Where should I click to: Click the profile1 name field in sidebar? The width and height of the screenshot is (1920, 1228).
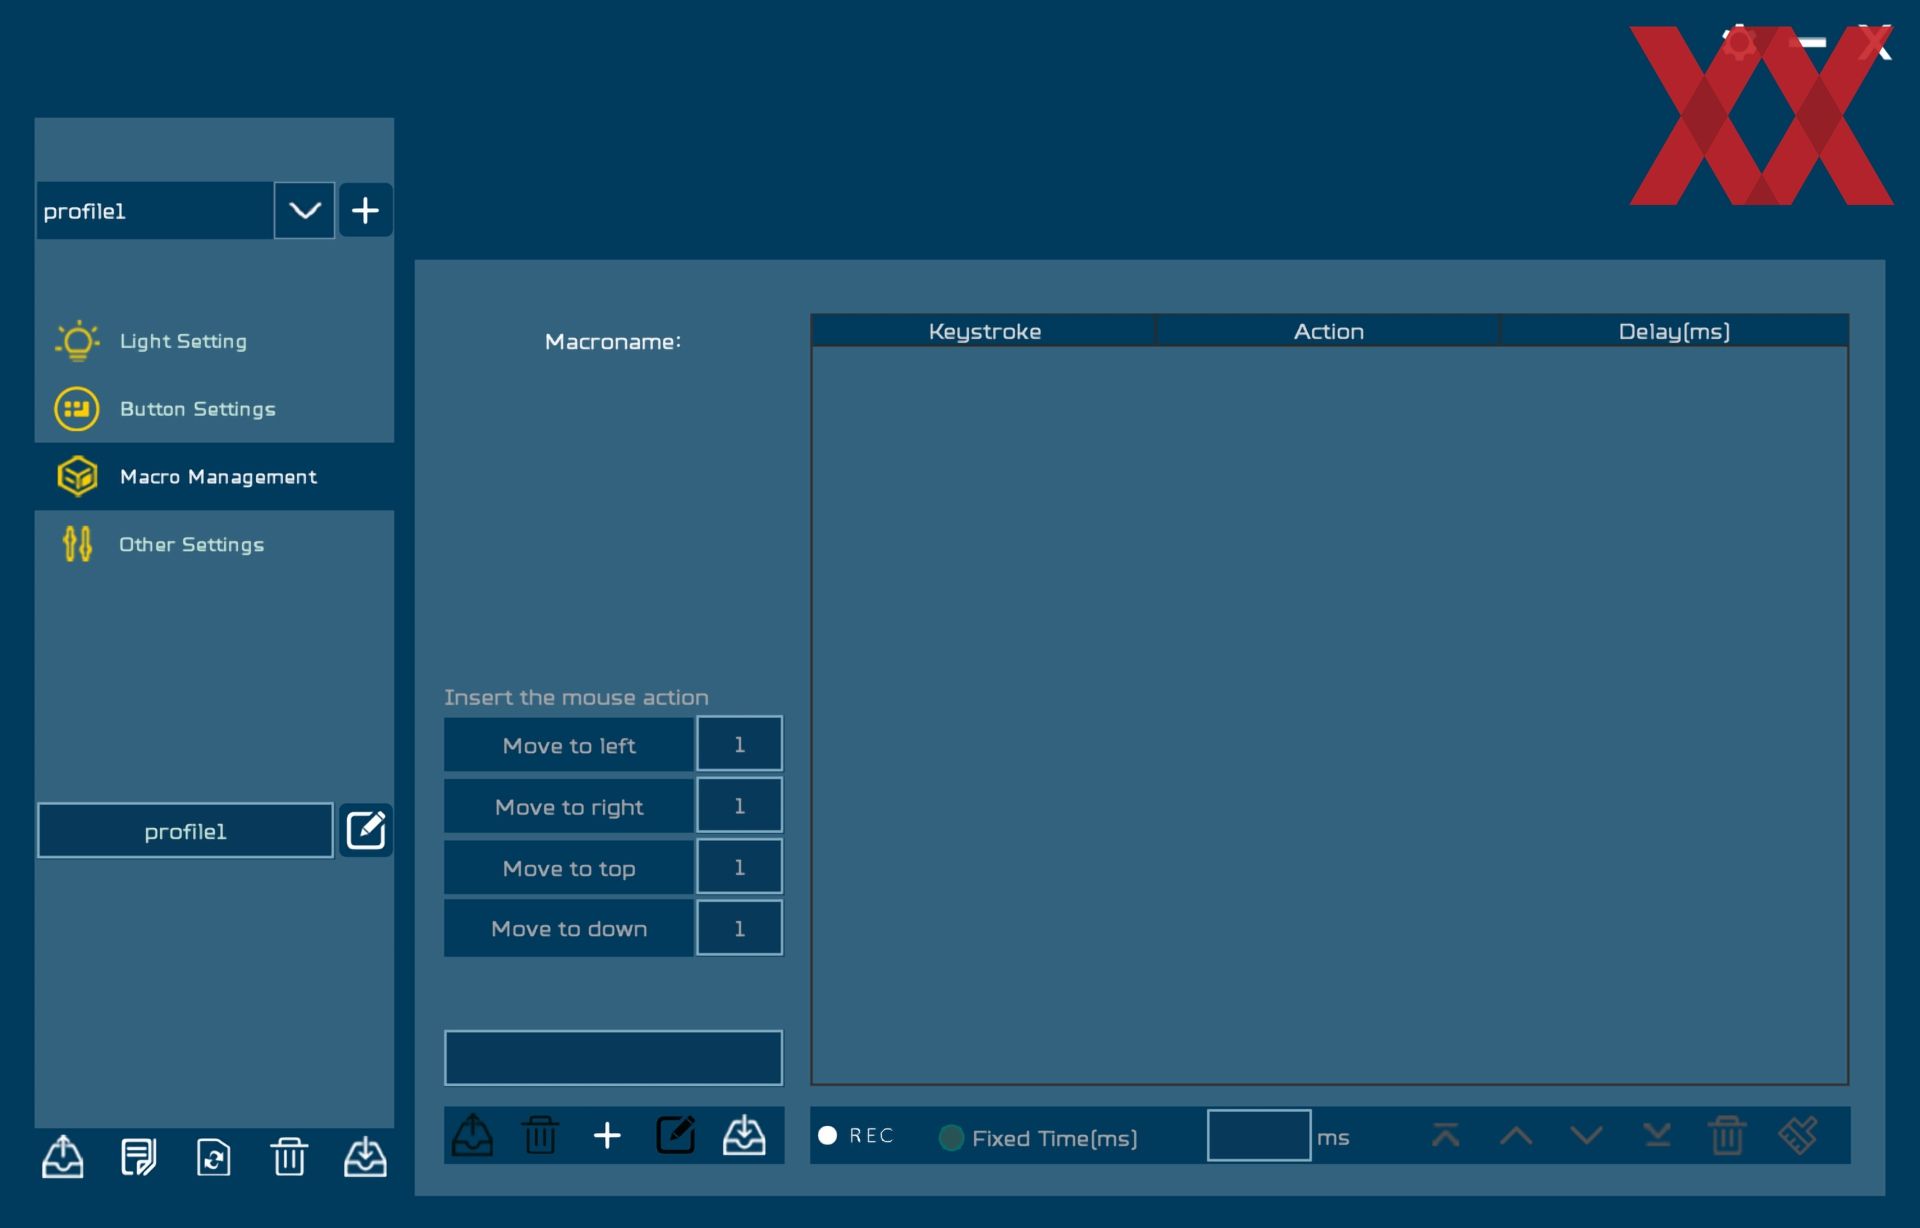[185, 830]
